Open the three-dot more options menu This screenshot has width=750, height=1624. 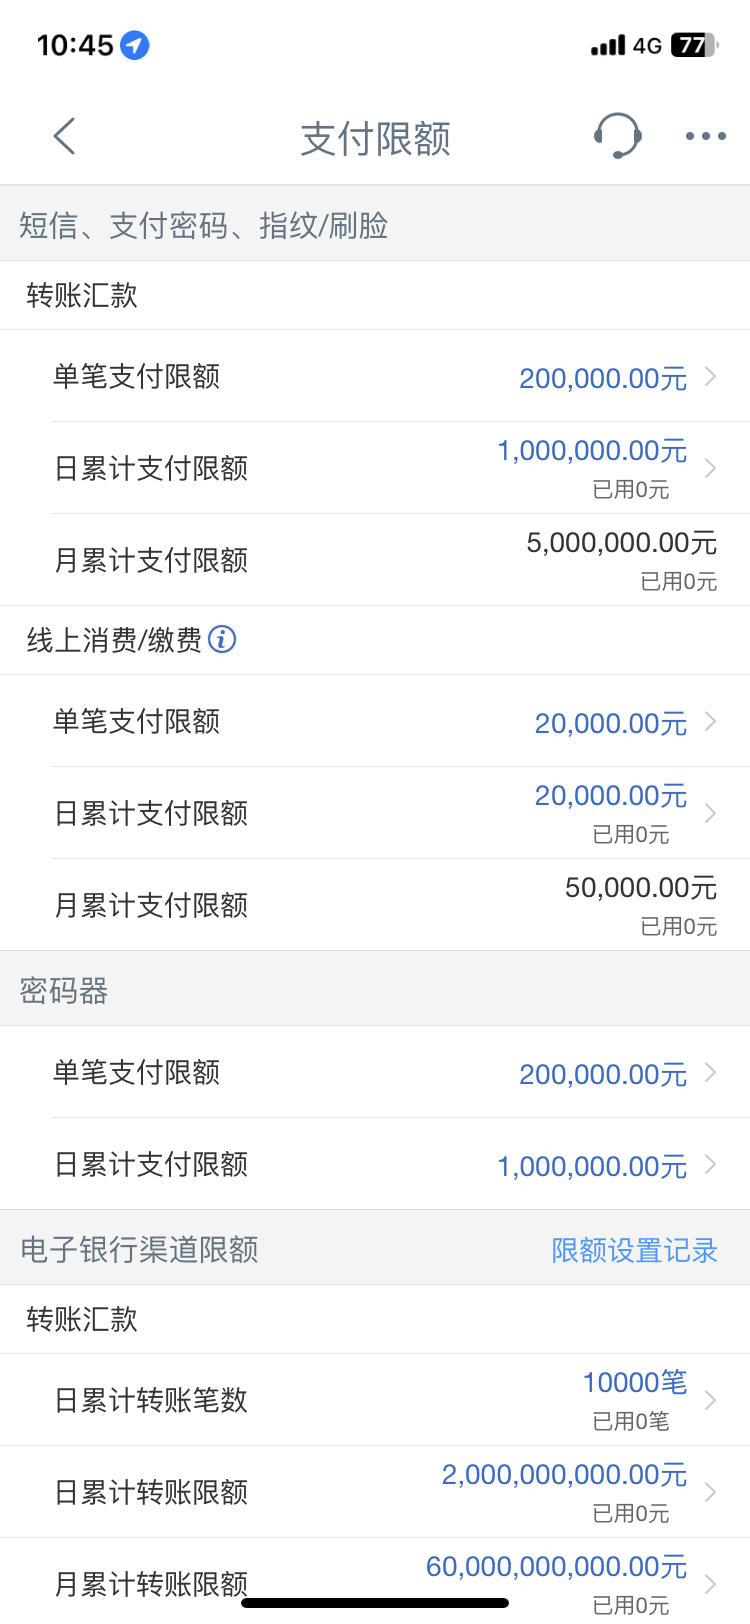point(706,136)
